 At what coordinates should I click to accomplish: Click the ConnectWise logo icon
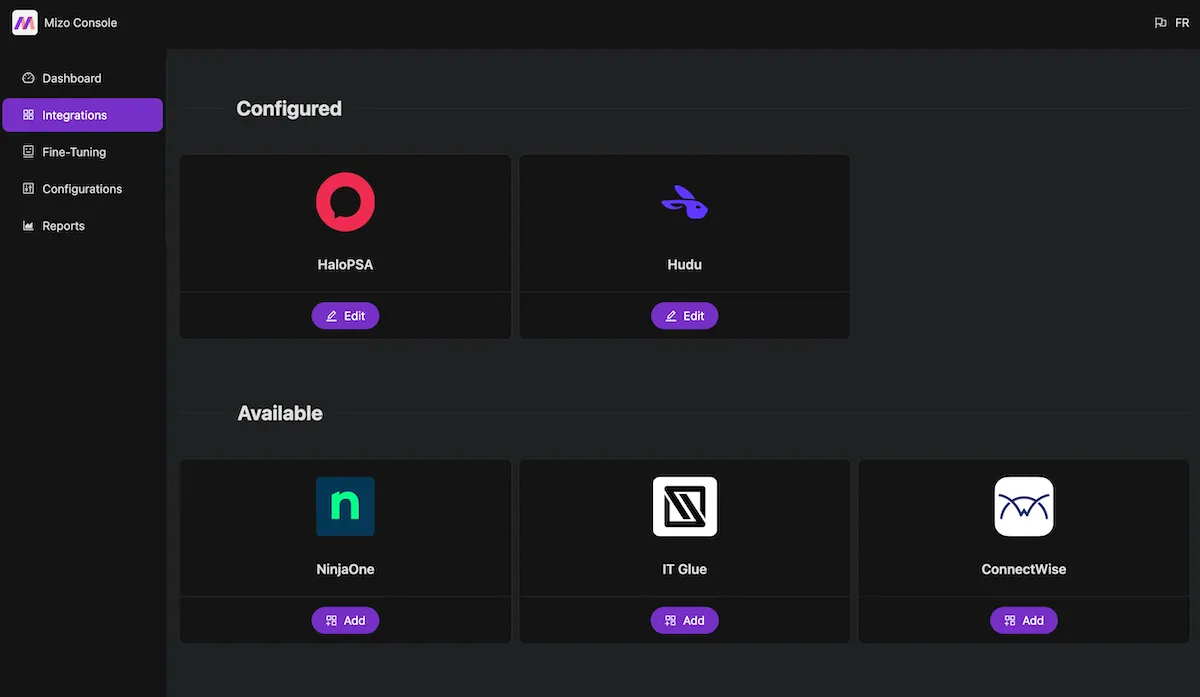click(x=1024, y=506)
